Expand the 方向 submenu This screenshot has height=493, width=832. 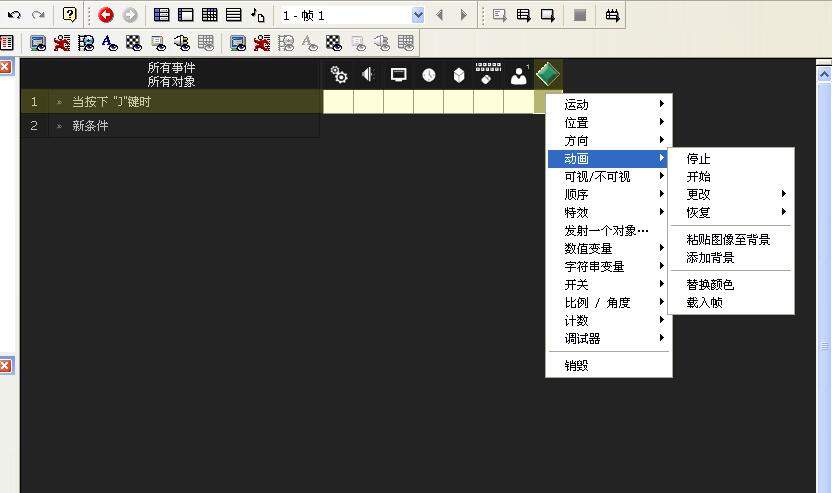tap(610, 141)
